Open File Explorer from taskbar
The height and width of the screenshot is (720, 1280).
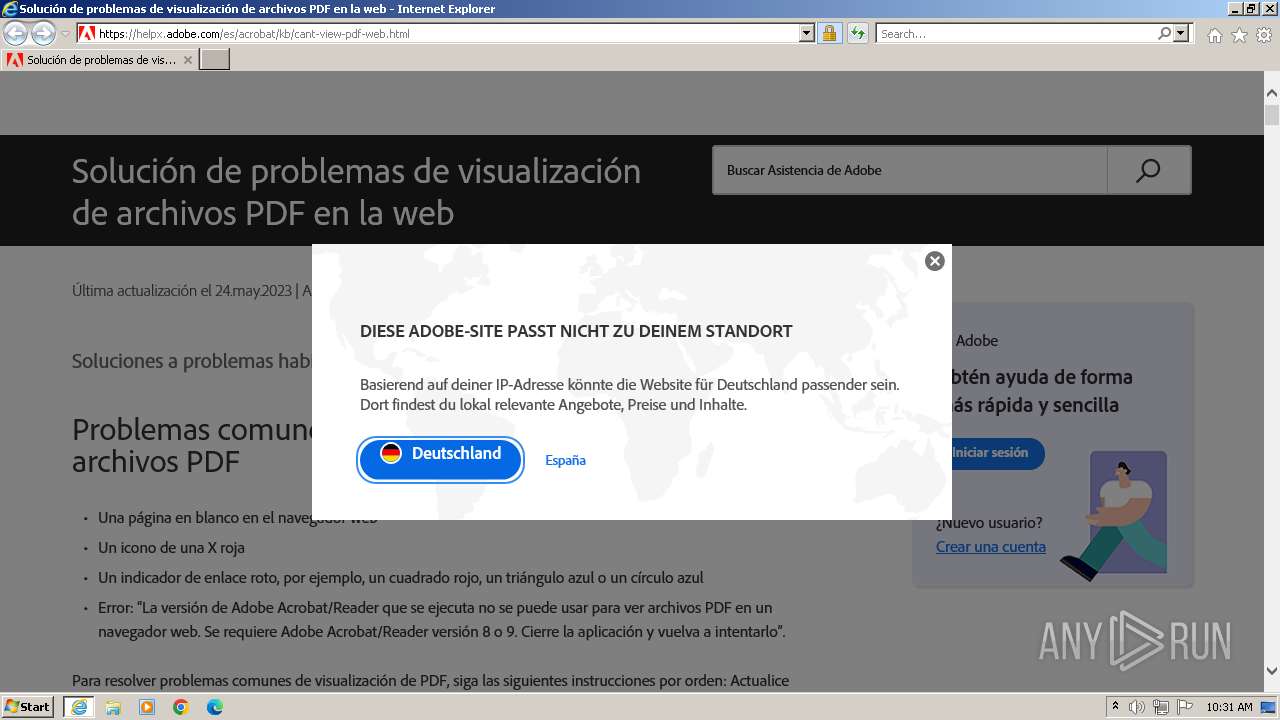[x=113, y=707]
